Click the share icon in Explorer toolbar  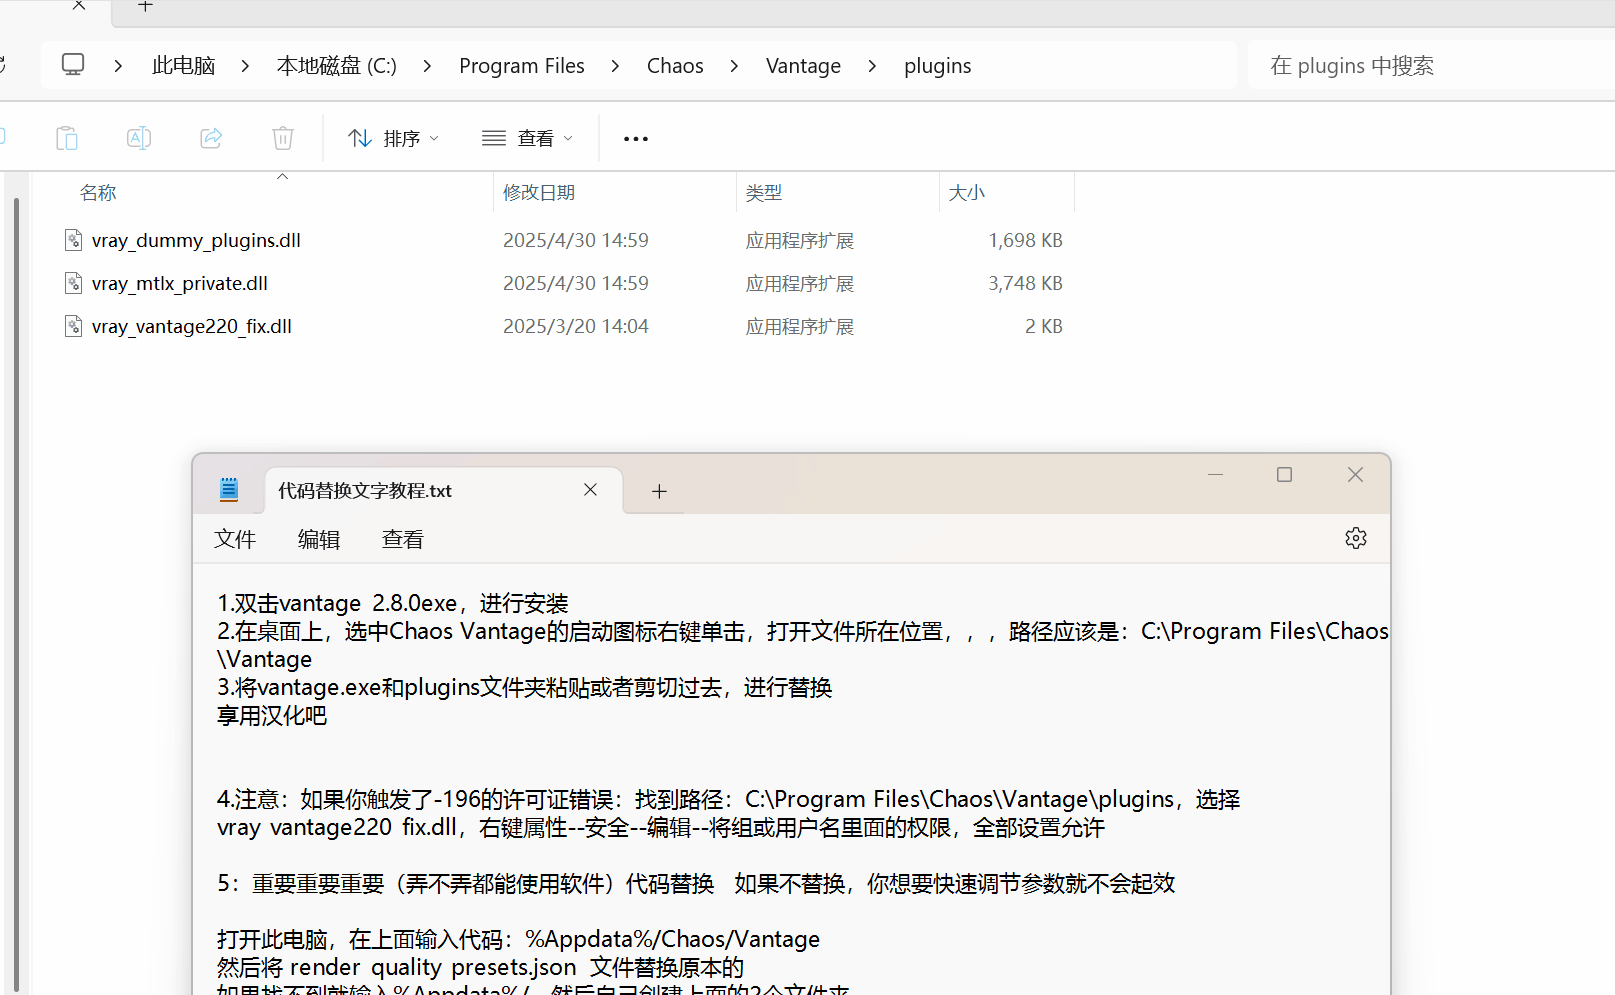click(x=211, y=138)
